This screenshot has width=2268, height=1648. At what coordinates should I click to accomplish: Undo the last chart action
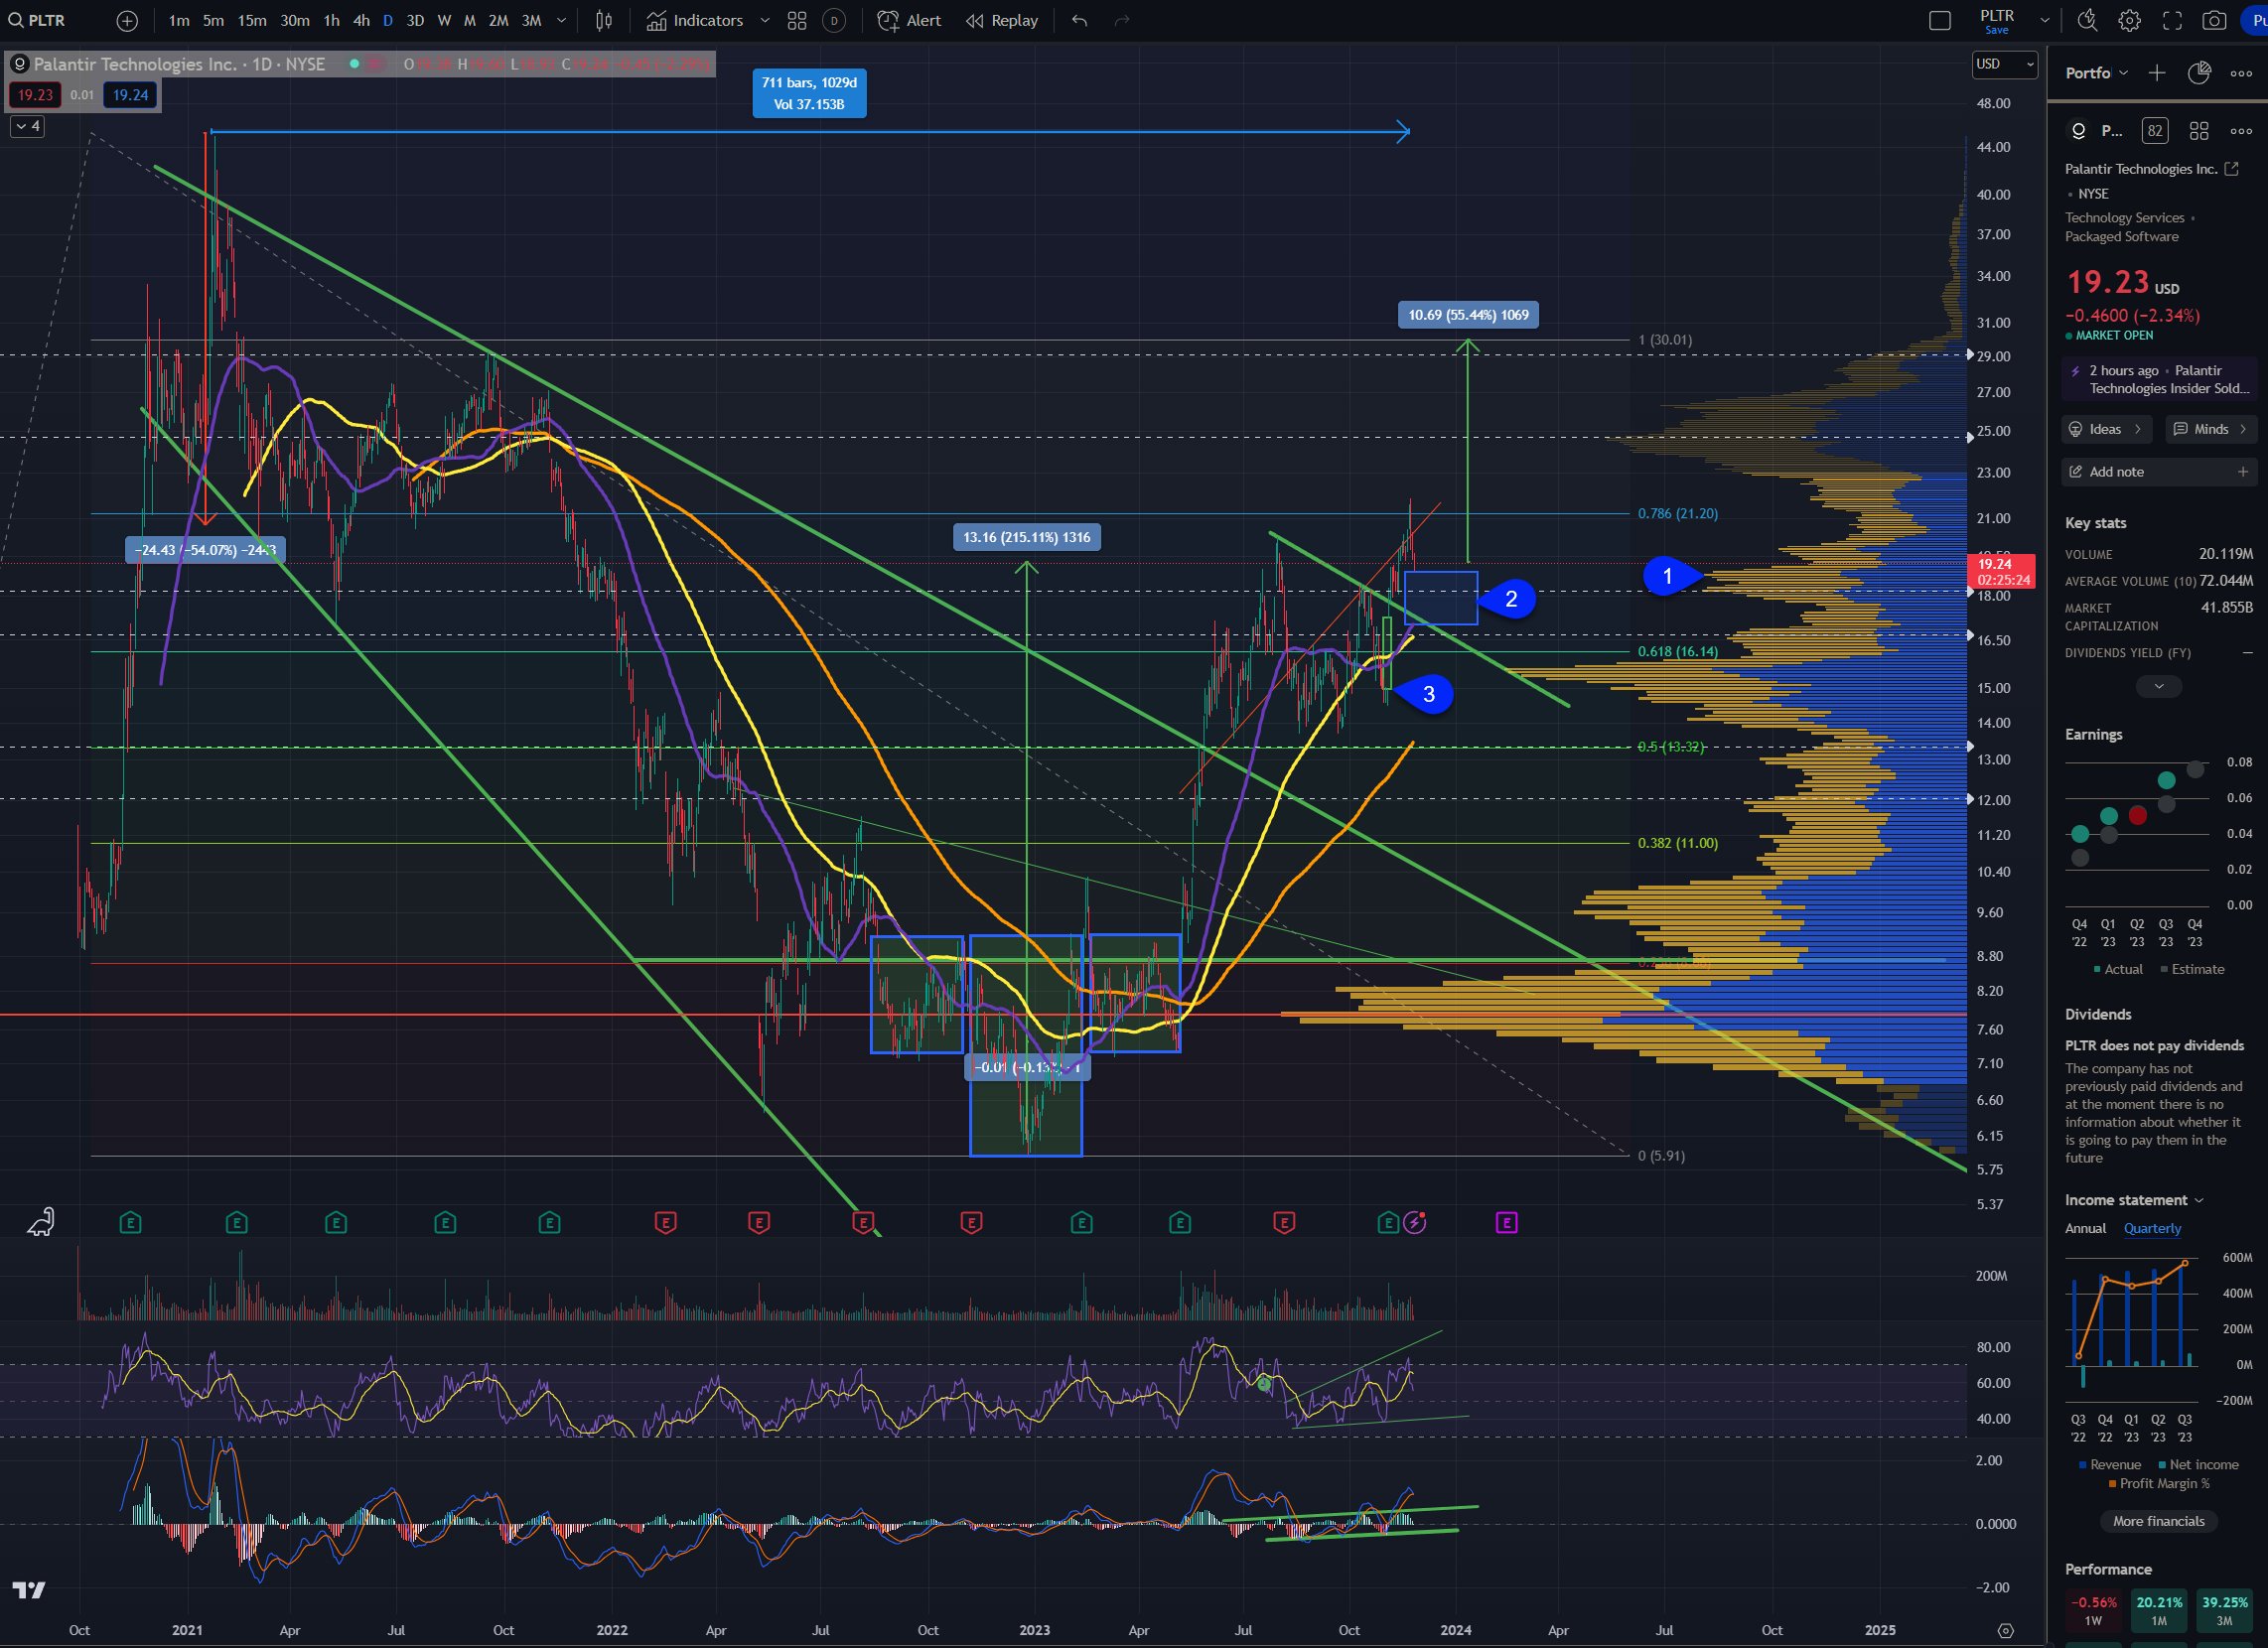(1079, 20)
